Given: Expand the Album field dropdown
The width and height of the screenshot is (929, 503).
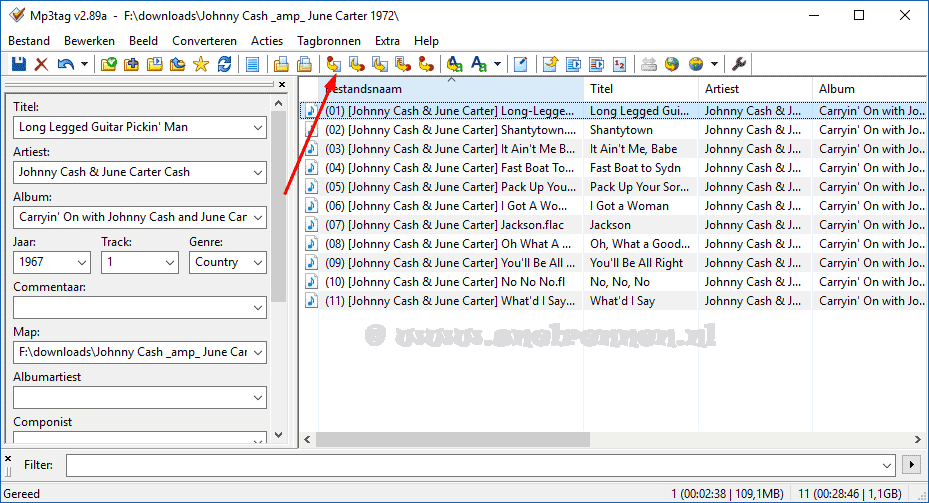Looking at the screenshot, I should click(x=258, y=217).
